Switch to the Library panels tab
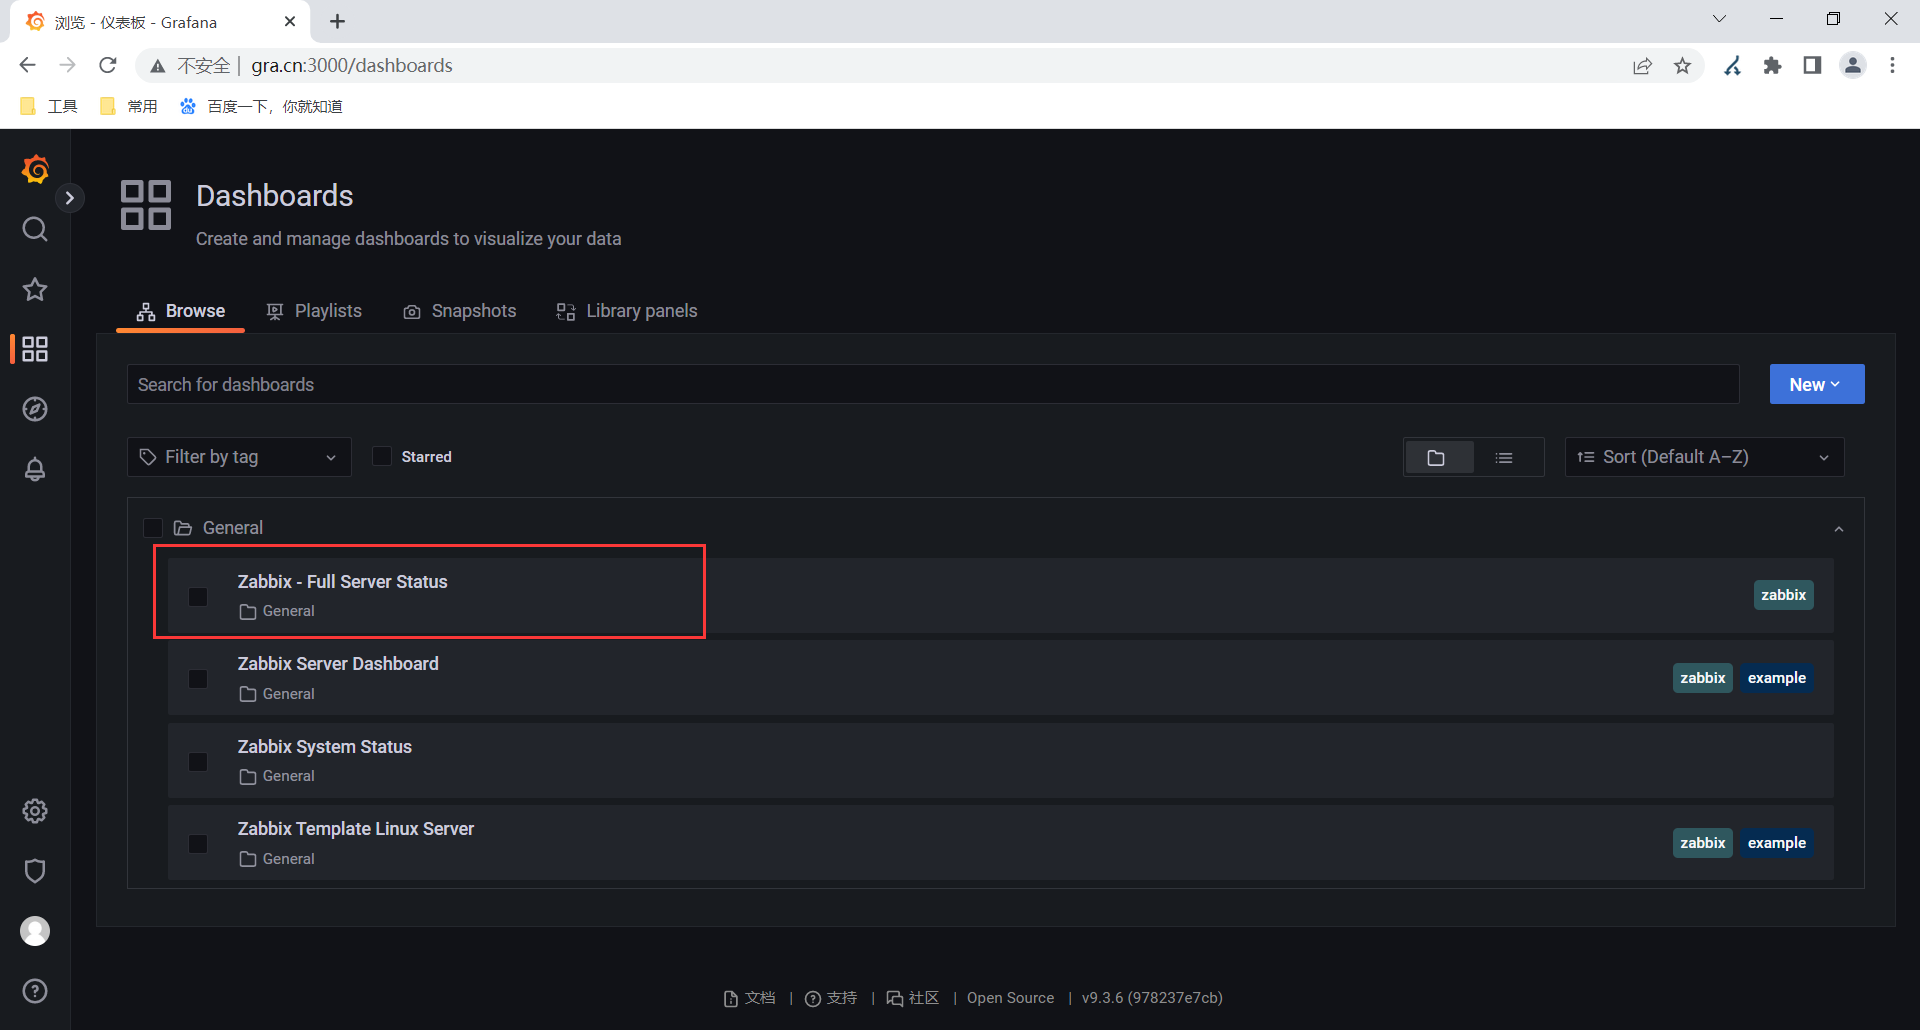The image size is (1920, 1030). (x=627, y=311)
